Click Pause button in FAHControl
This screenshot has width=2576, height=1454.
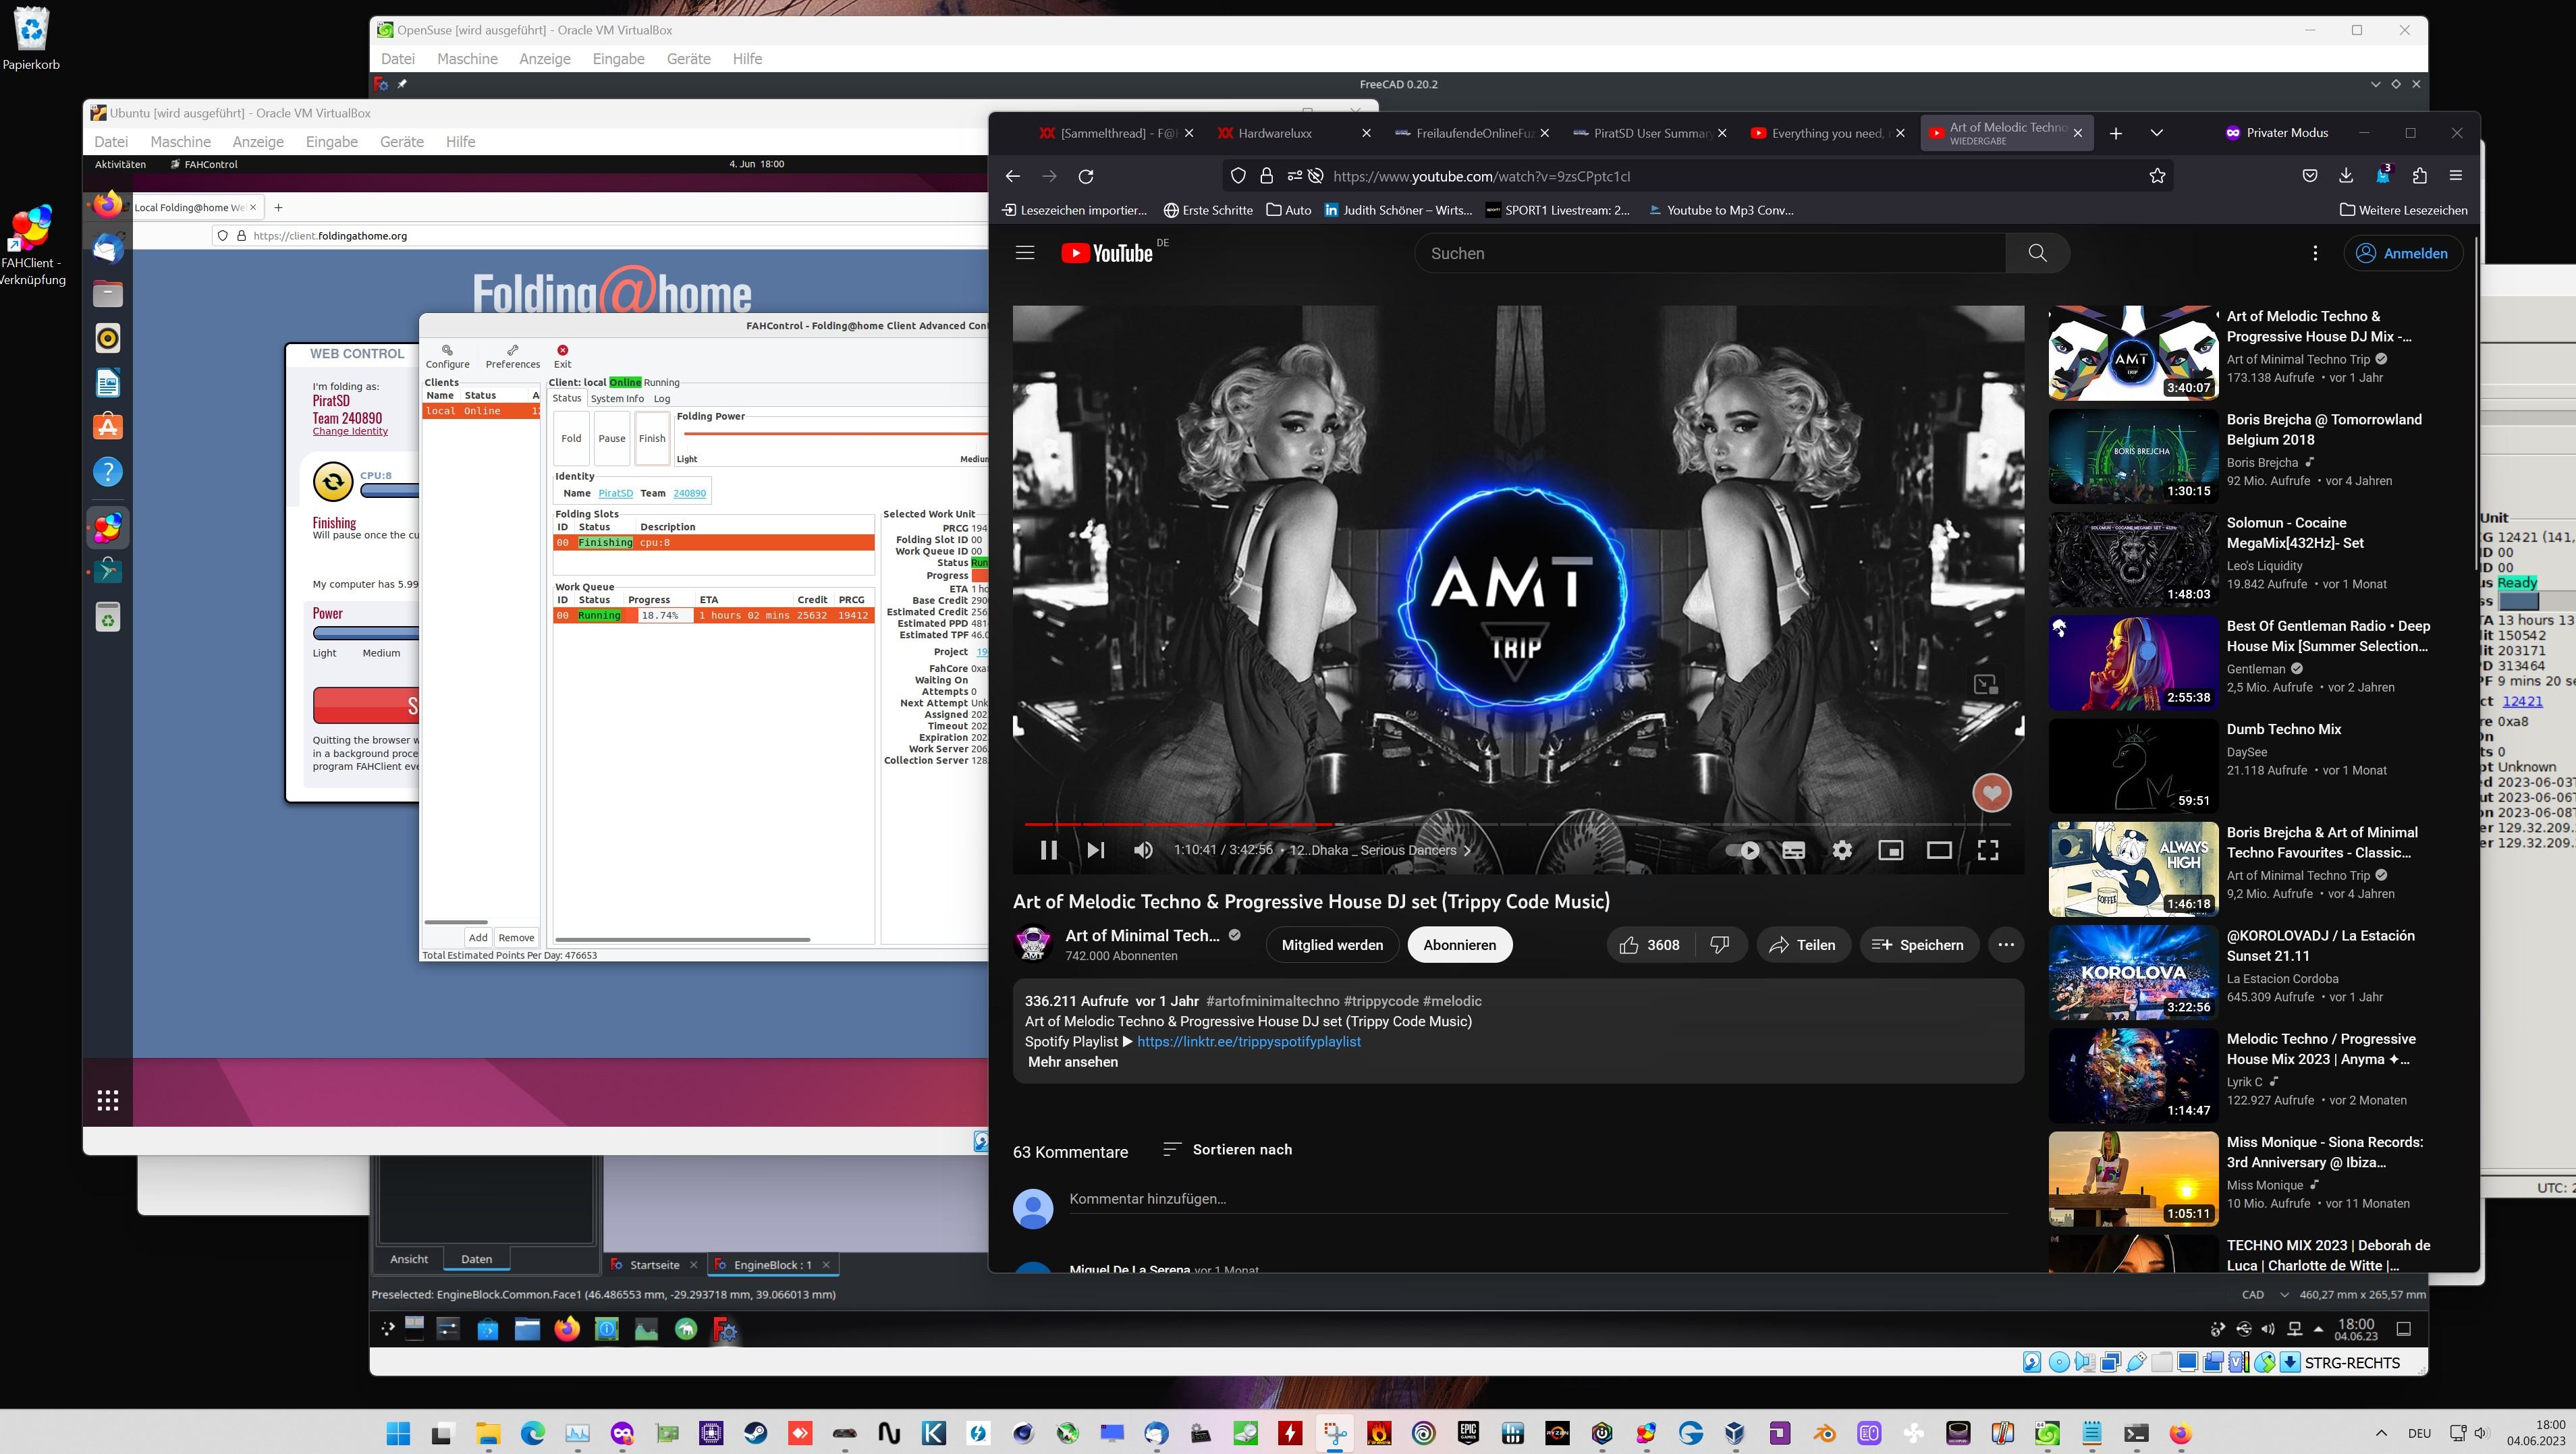(611, 438)
